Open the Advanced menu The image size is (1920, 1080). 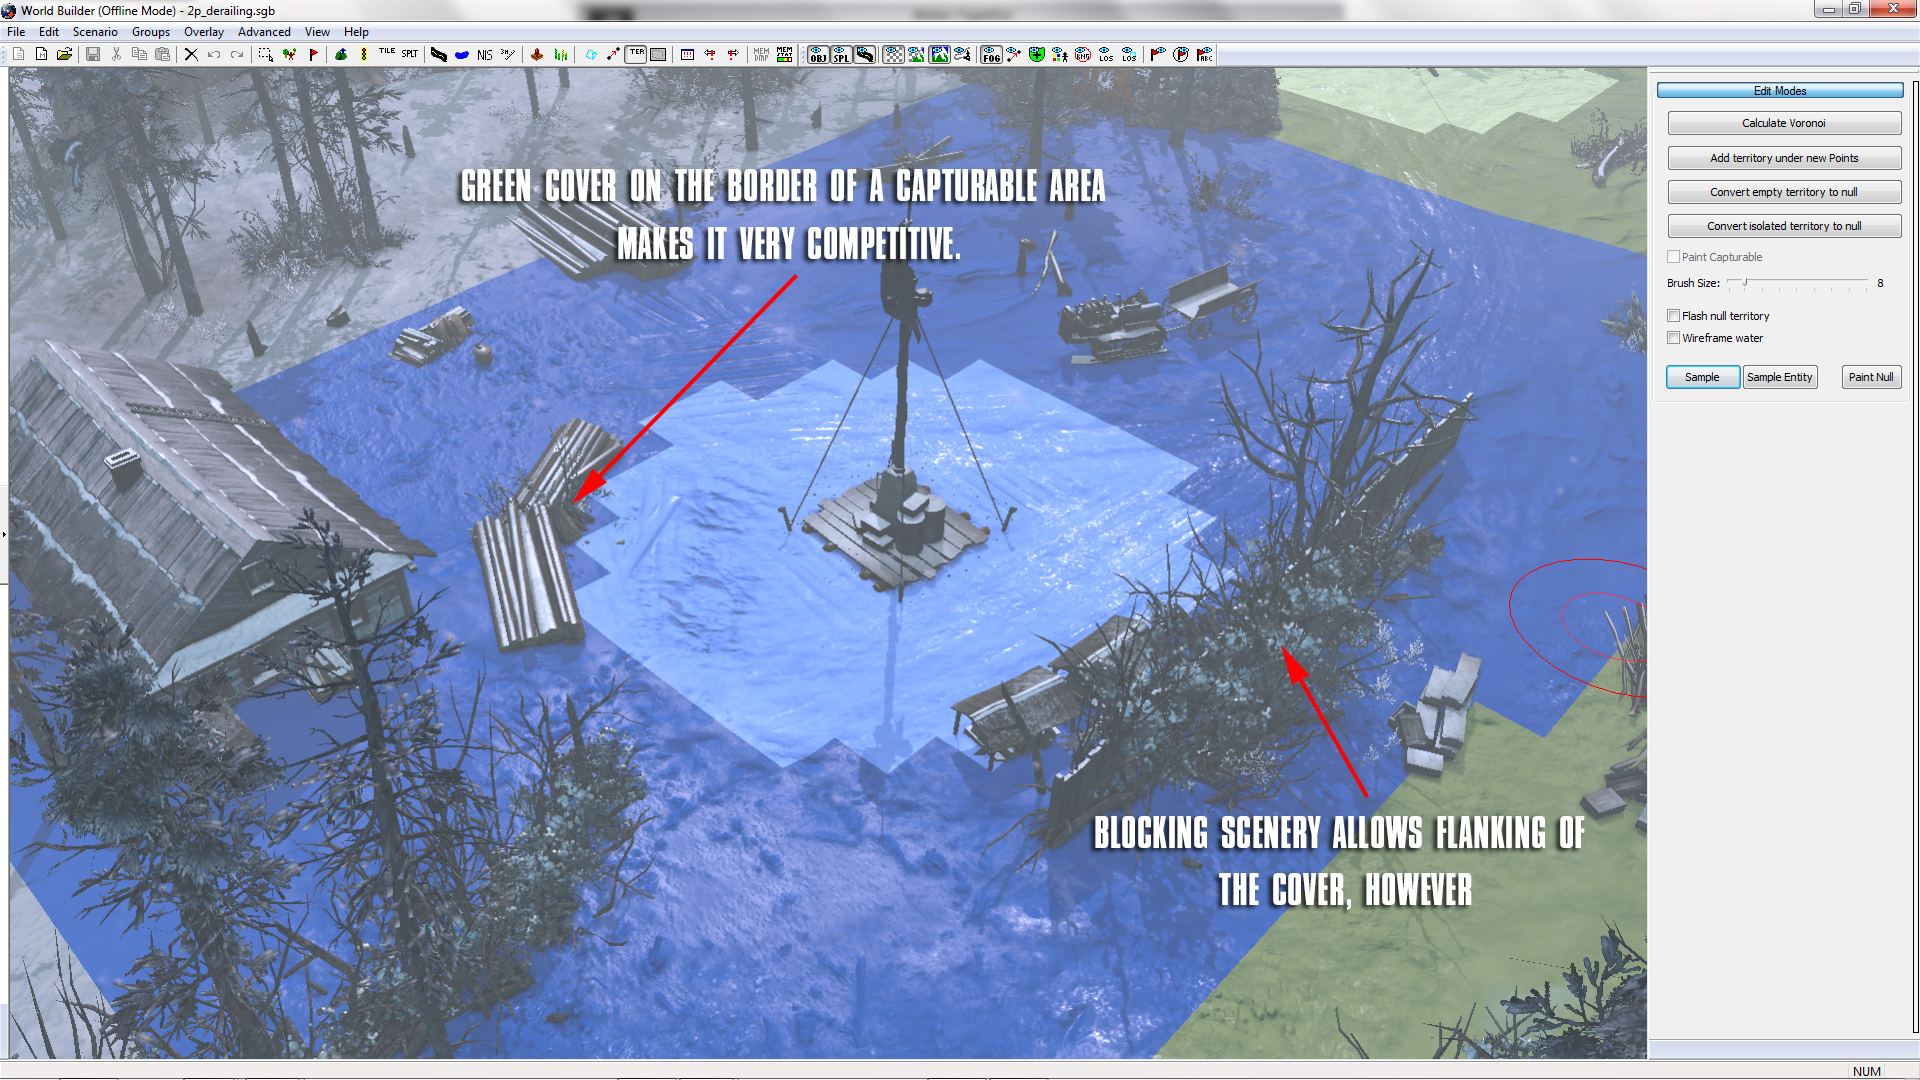(264, 32)
